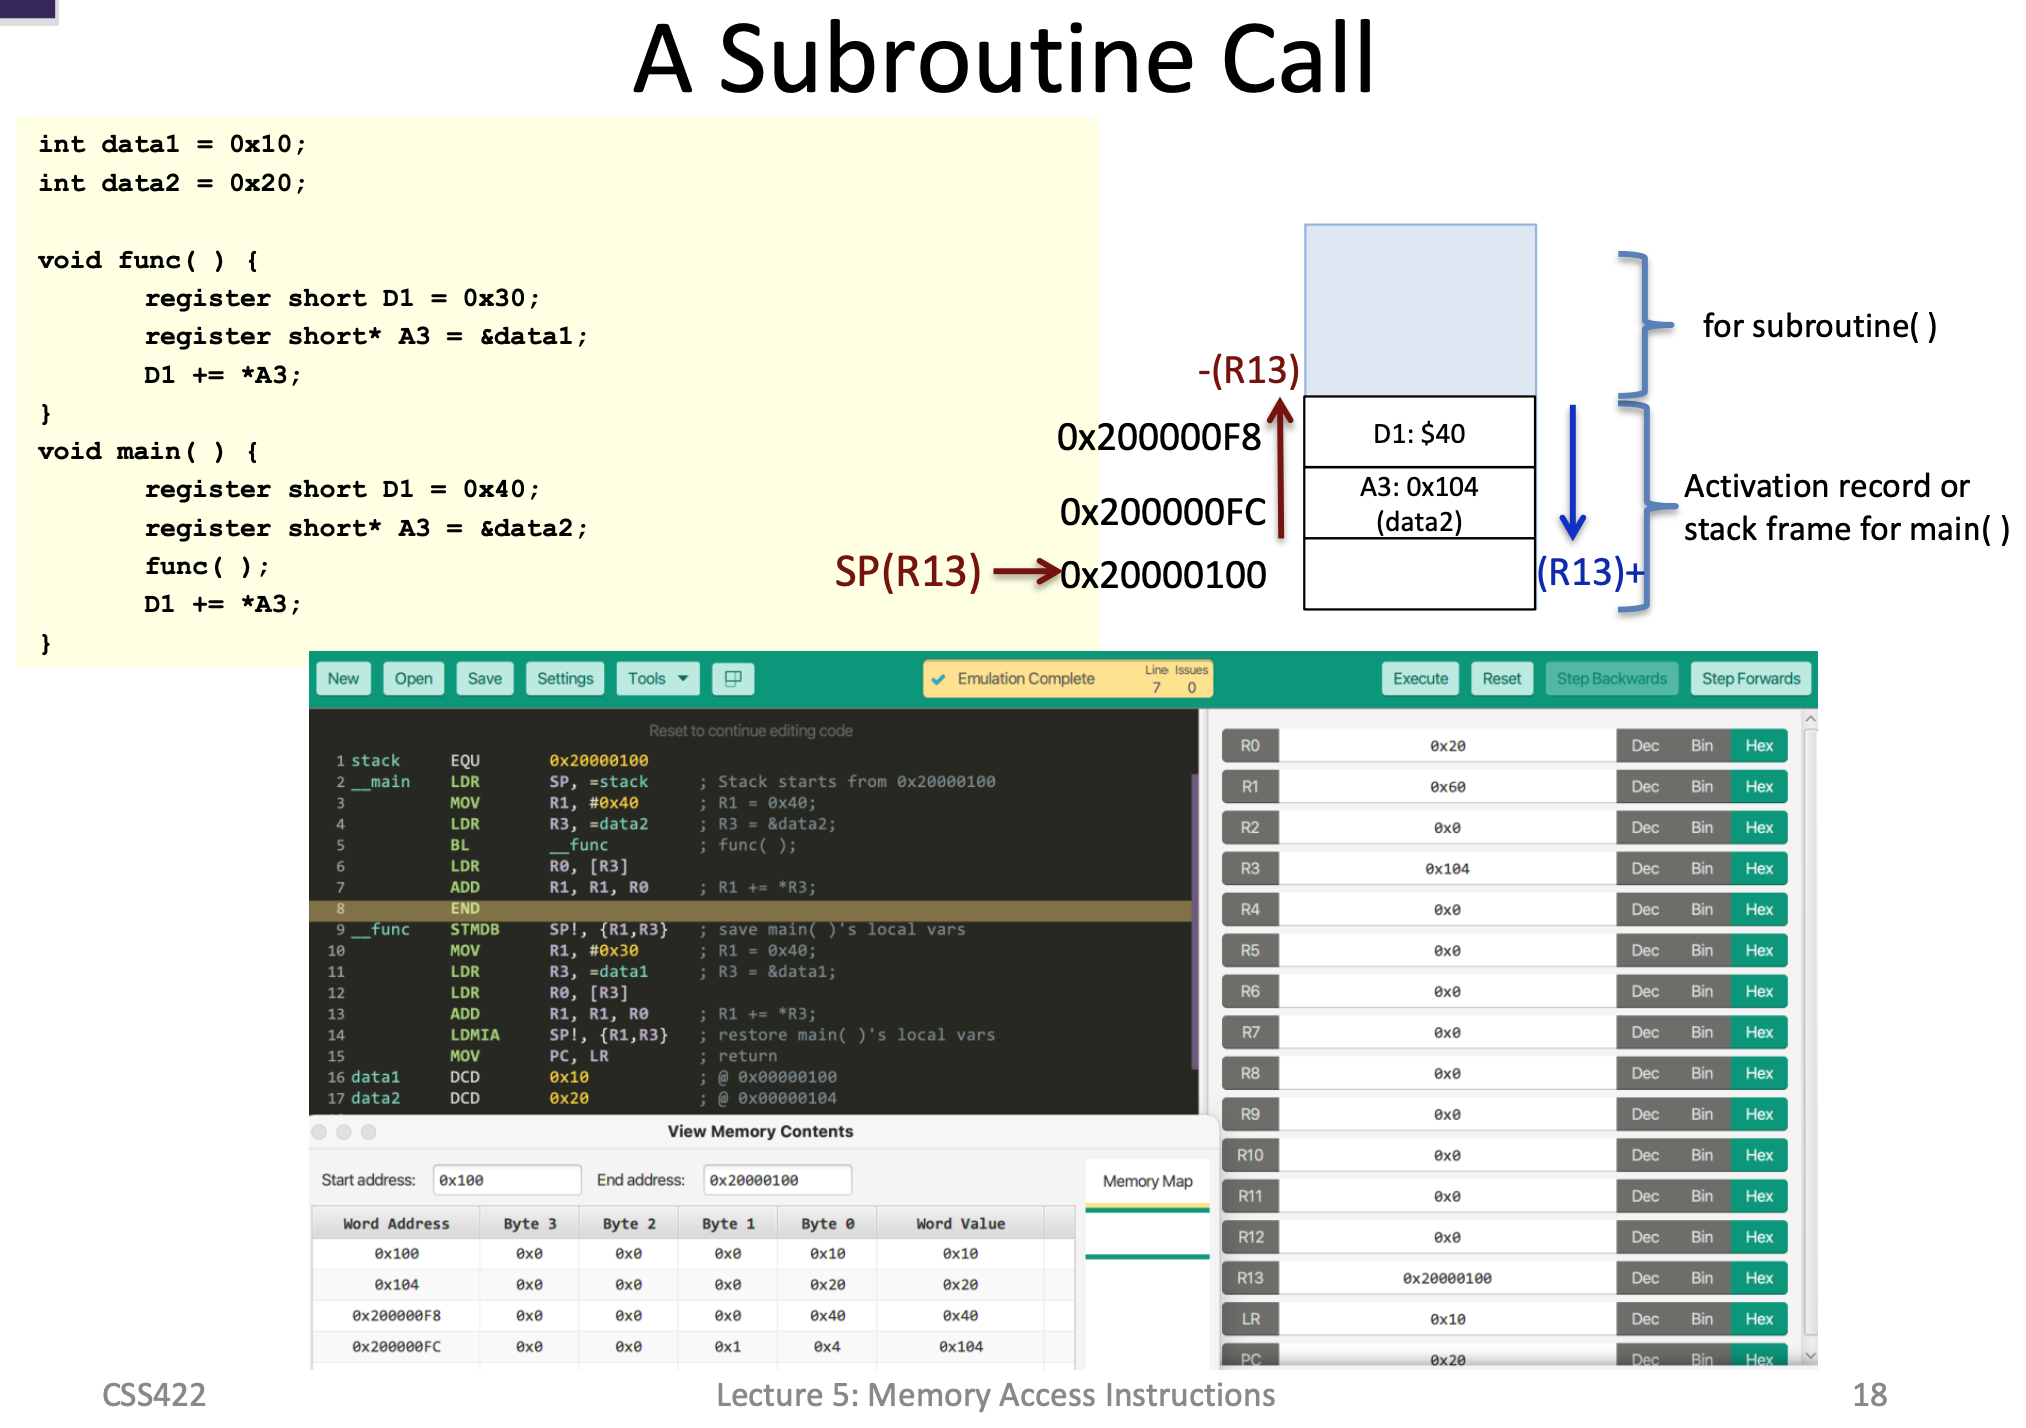Select the R2 register label

(1250, 827)
